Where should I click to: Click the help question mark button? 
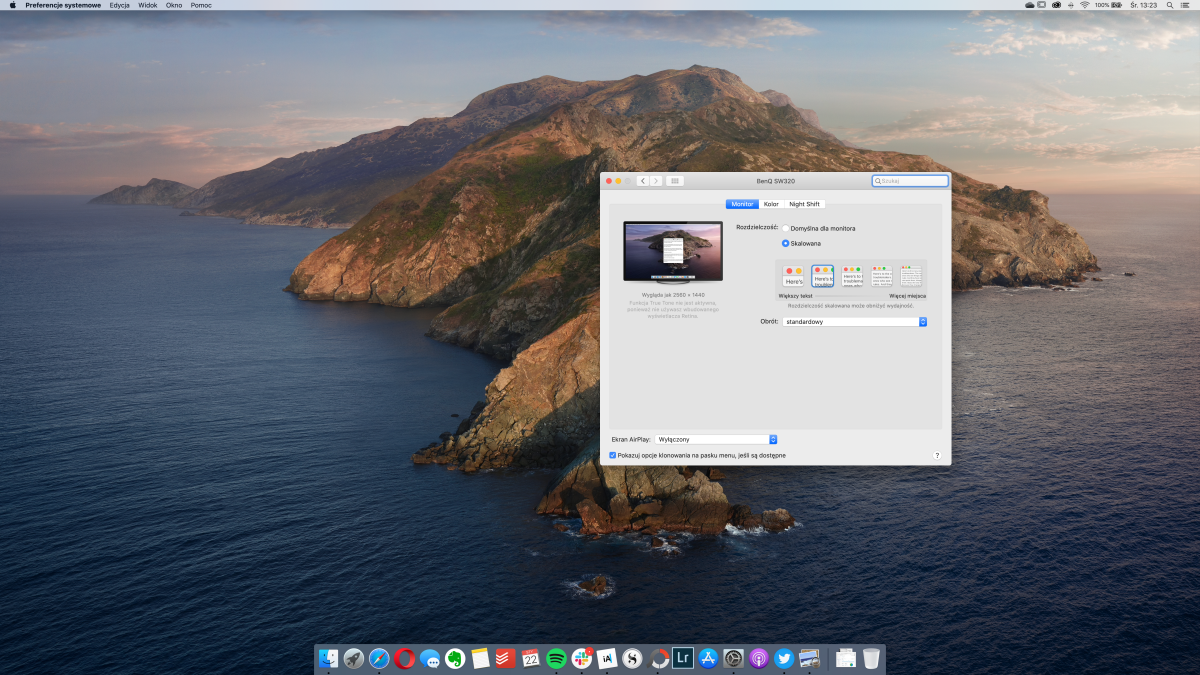(x=937, y=455)
